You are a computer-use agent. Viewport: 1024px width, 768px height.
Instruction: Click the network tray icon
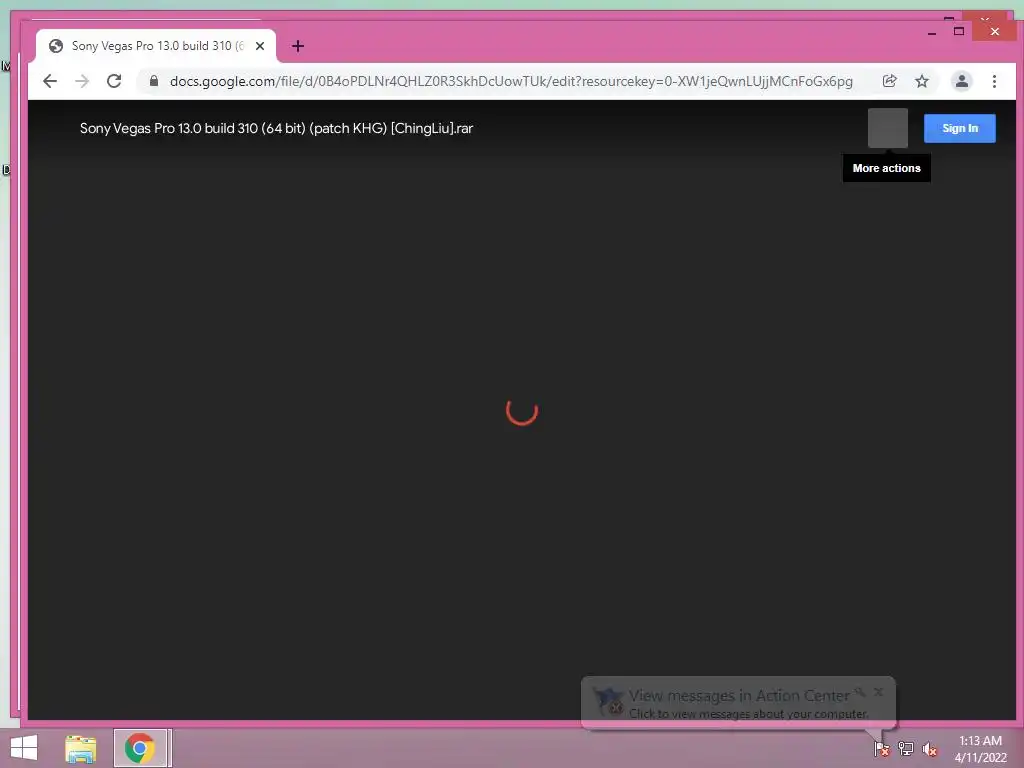point(906,748)
